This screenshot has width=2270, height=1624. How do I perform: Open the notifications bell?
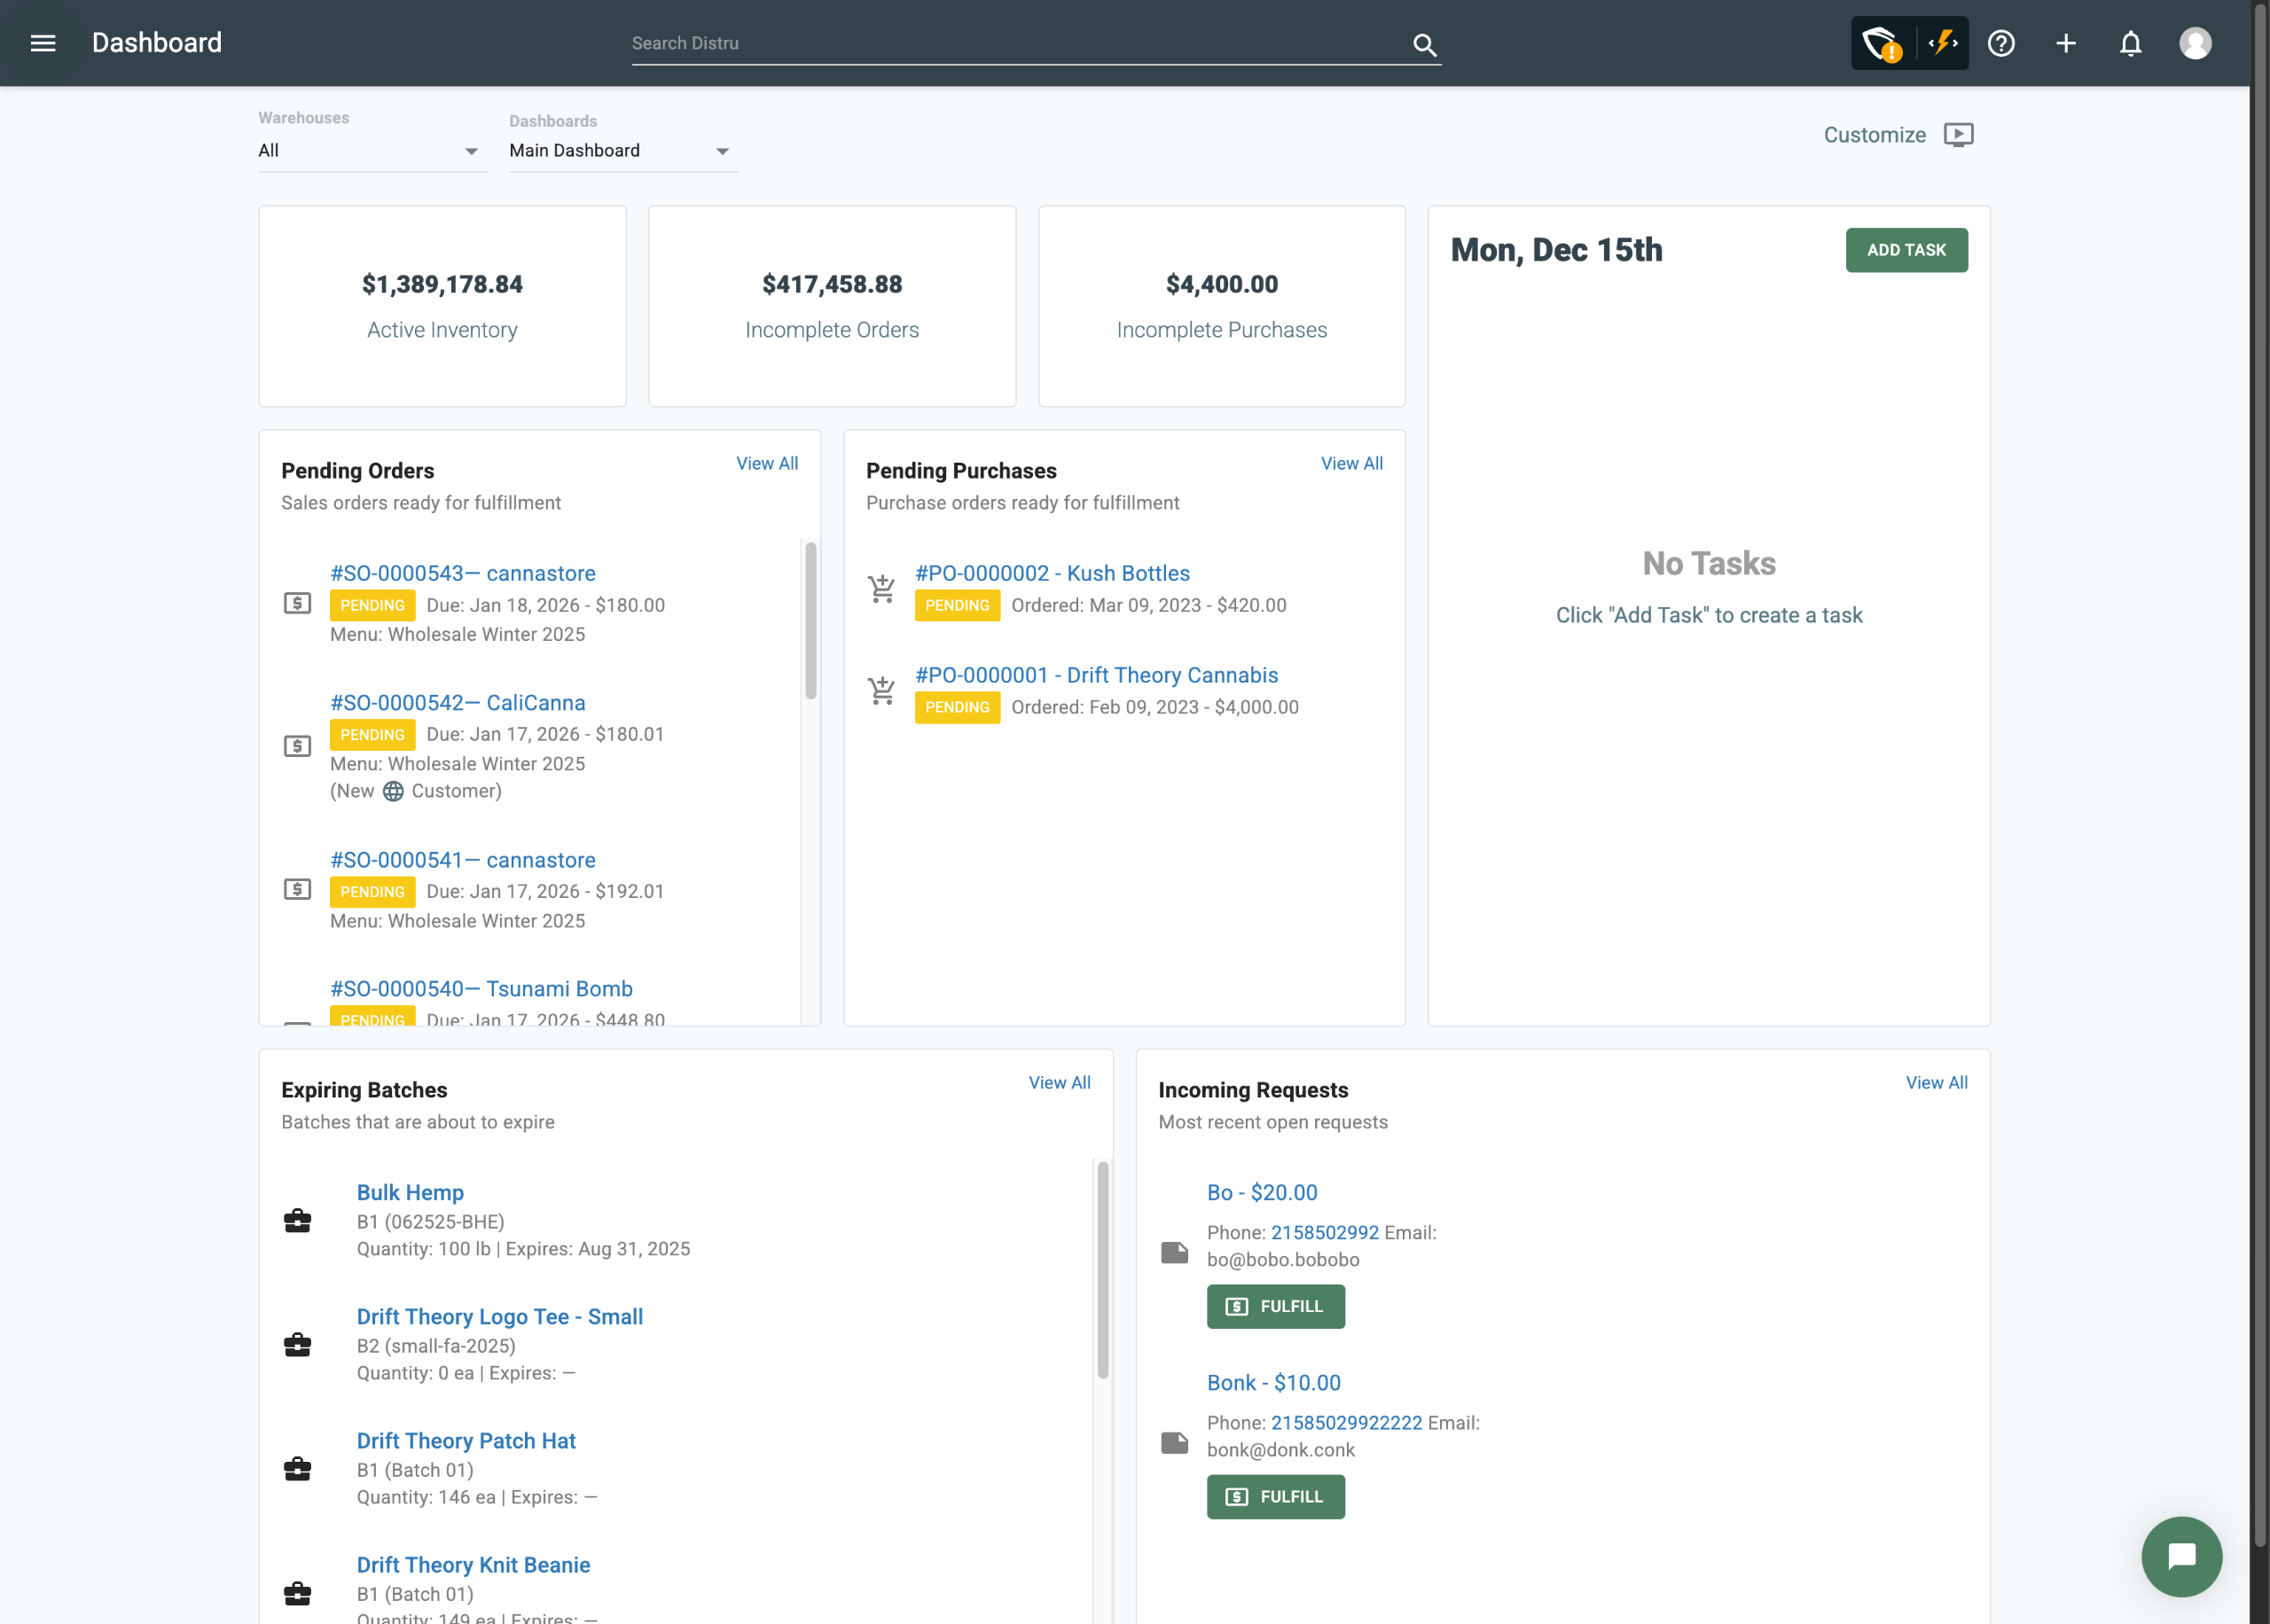click(2131, 43)
